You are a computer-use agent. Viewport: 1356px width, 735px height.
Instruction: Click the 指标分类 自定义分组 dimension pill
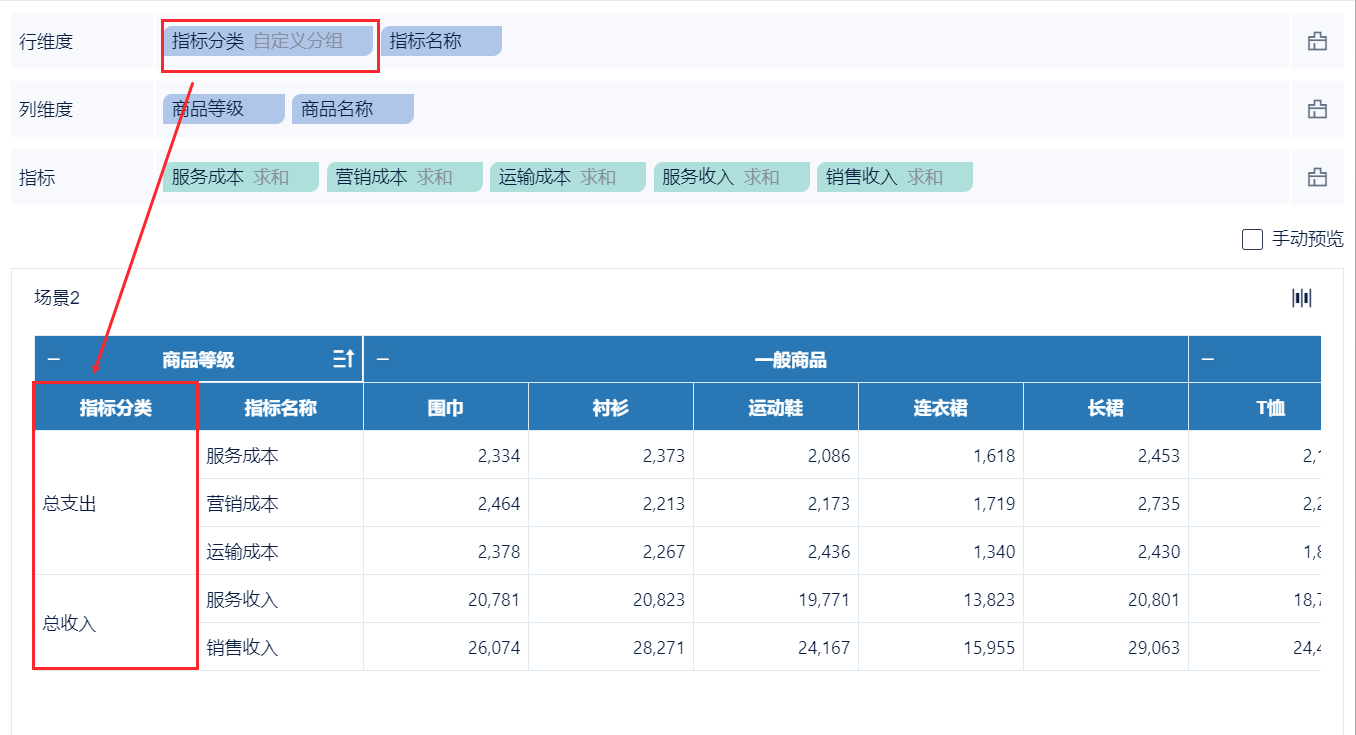(267, 41)
